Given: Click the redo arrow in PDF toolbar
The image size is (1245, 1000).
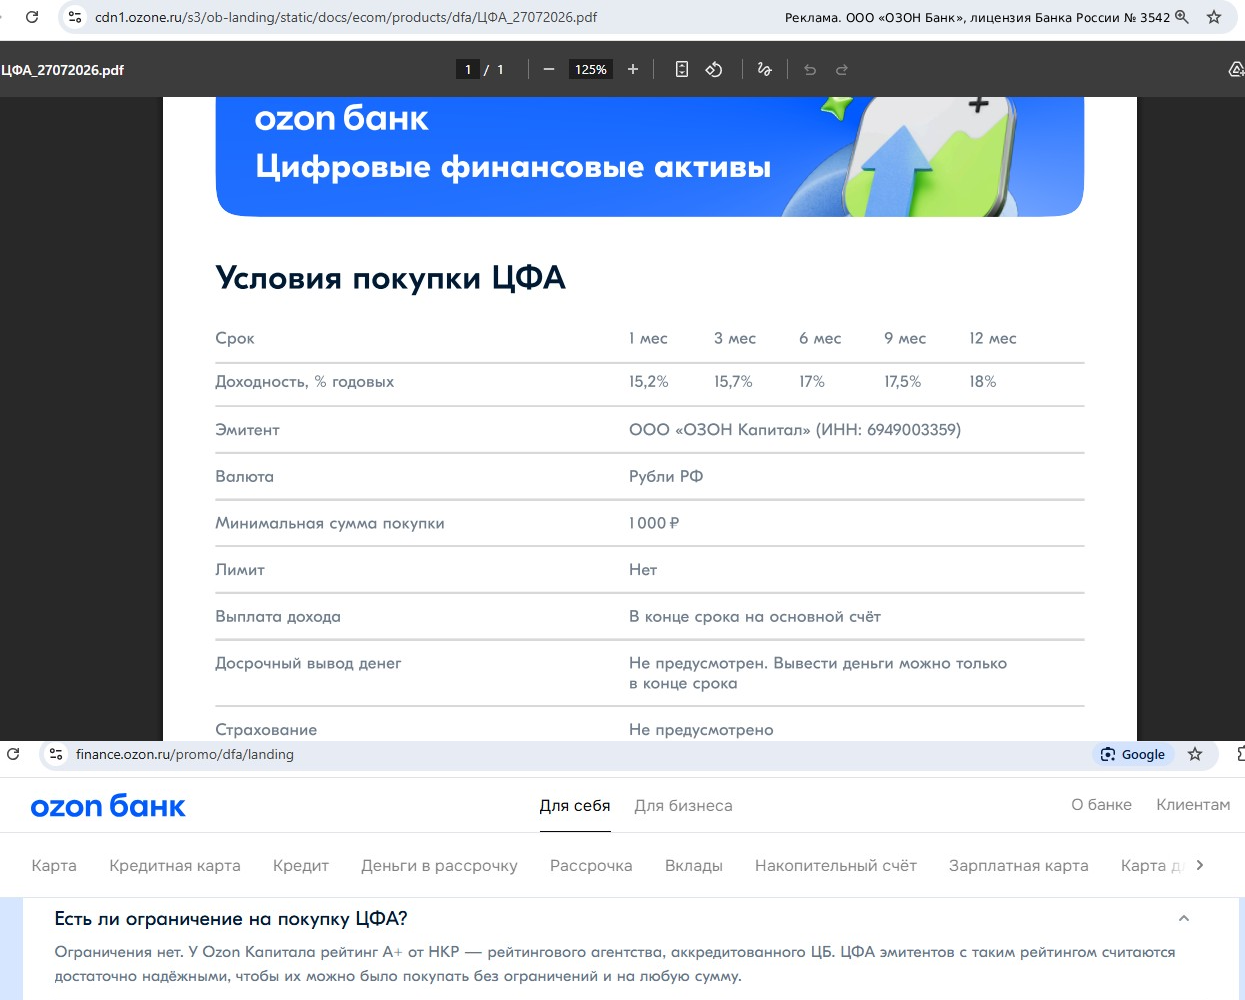Looking at the screenshot, I should (x=842, y=69).
